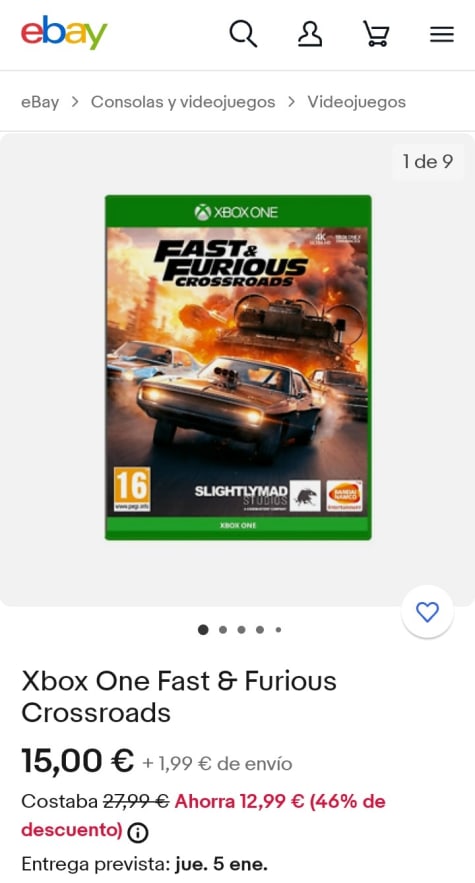The width and height of the screenshot is (475, 883).
Task: Select the second image carousel dot
Action: (x=223, y=630)
